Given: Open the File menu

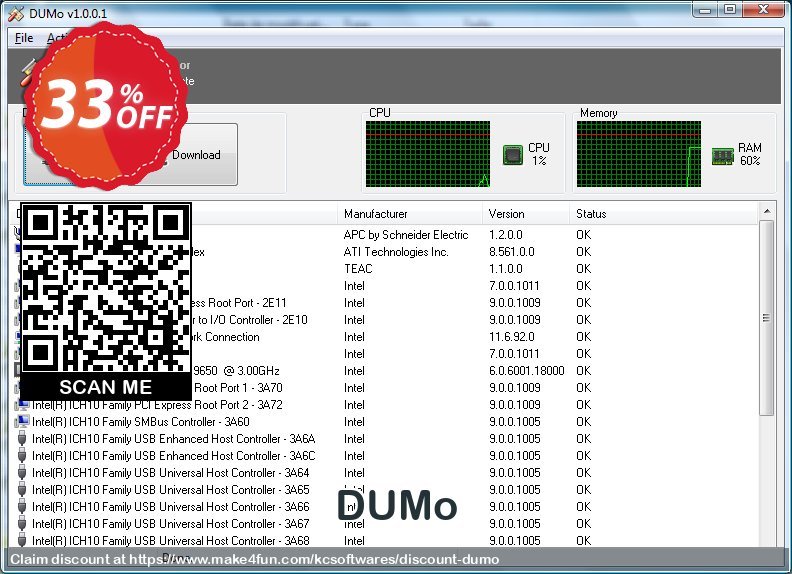Looking at the screenshot, I should tap(24, 38).
